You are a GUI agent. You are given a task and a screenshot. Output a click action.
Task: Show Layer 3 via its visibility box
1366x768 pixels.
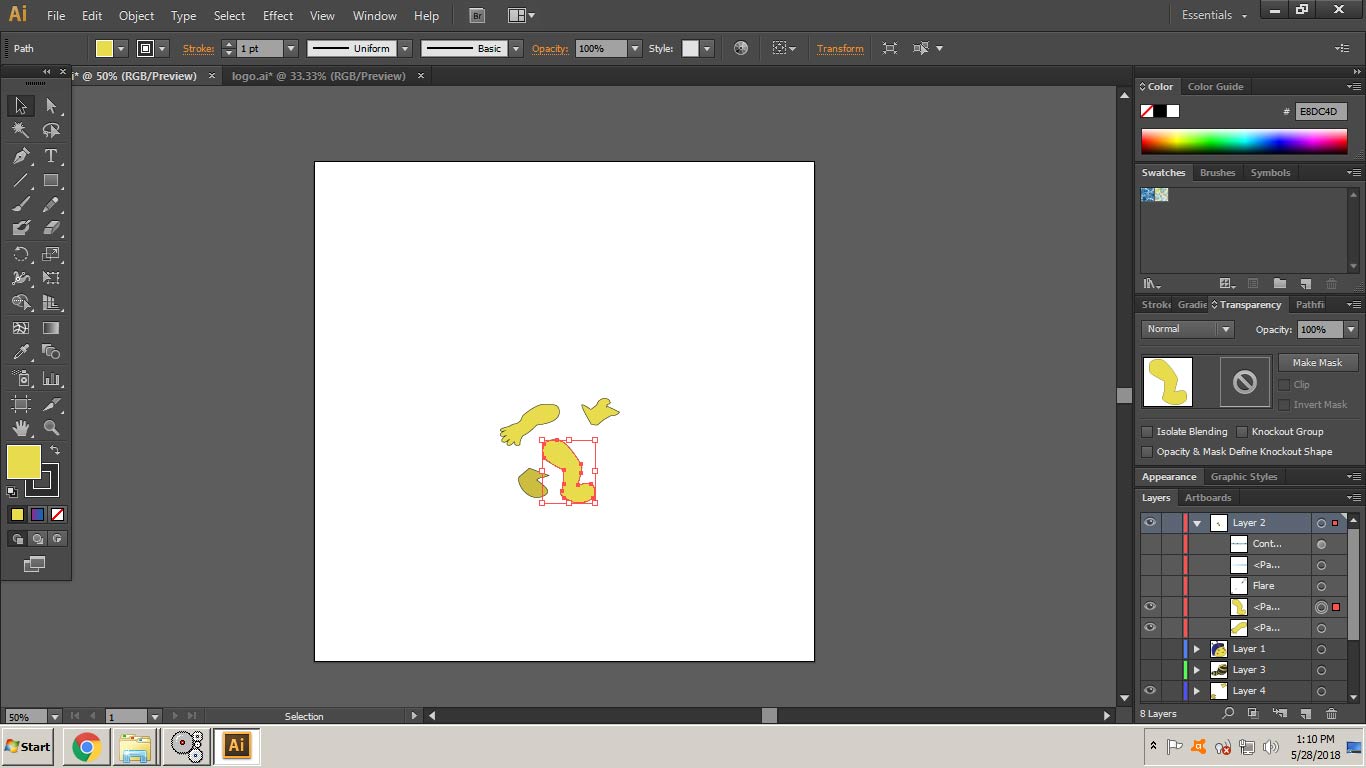[1150, 670]
